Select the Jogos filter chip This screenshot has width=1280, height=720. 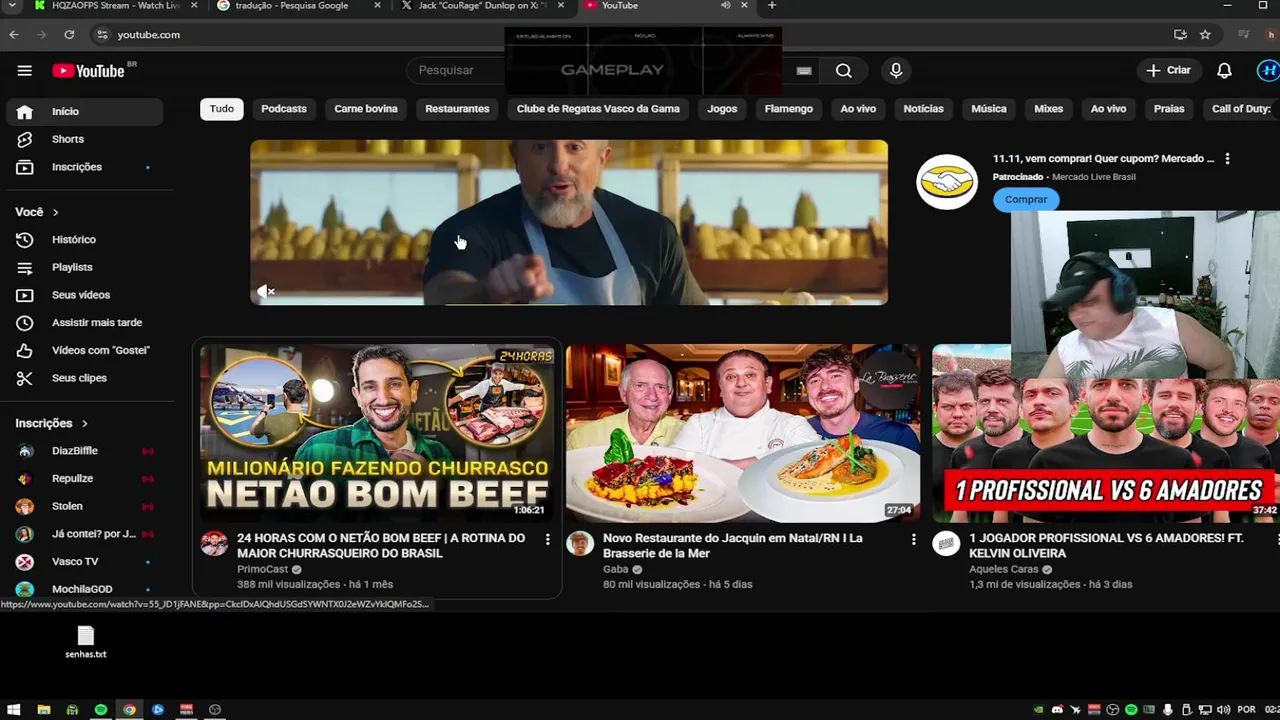pyautogui.click(x=722, y=109)
